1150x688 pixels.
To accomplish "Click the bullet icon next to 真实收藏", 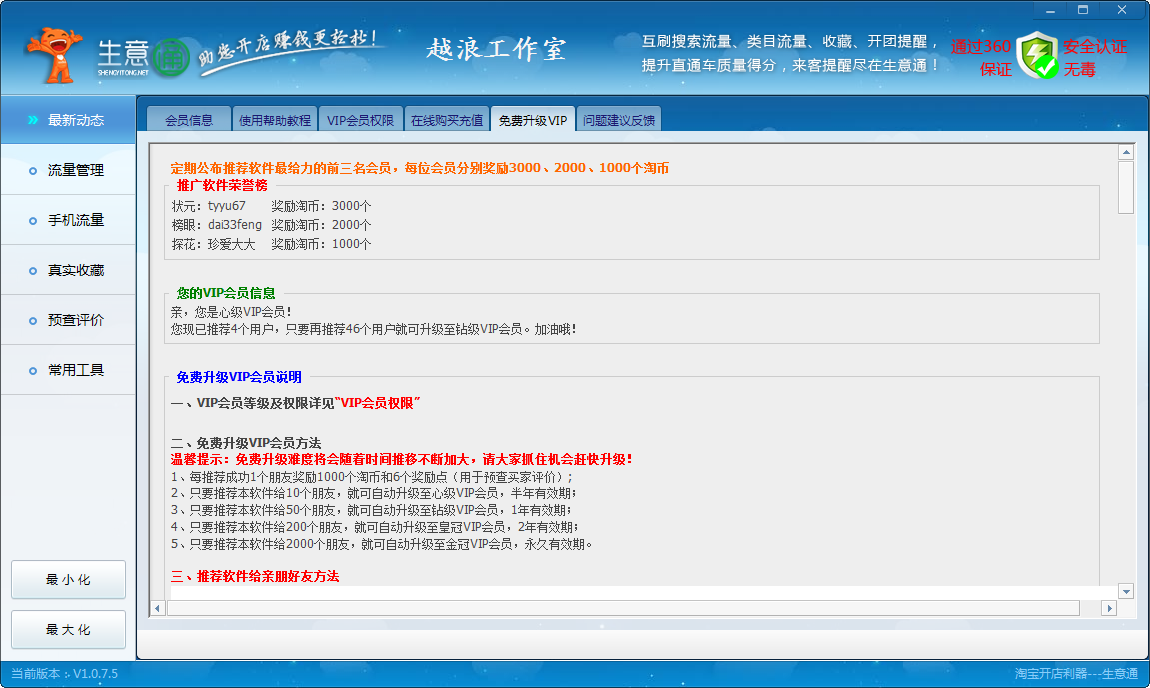I will [33, 270].
